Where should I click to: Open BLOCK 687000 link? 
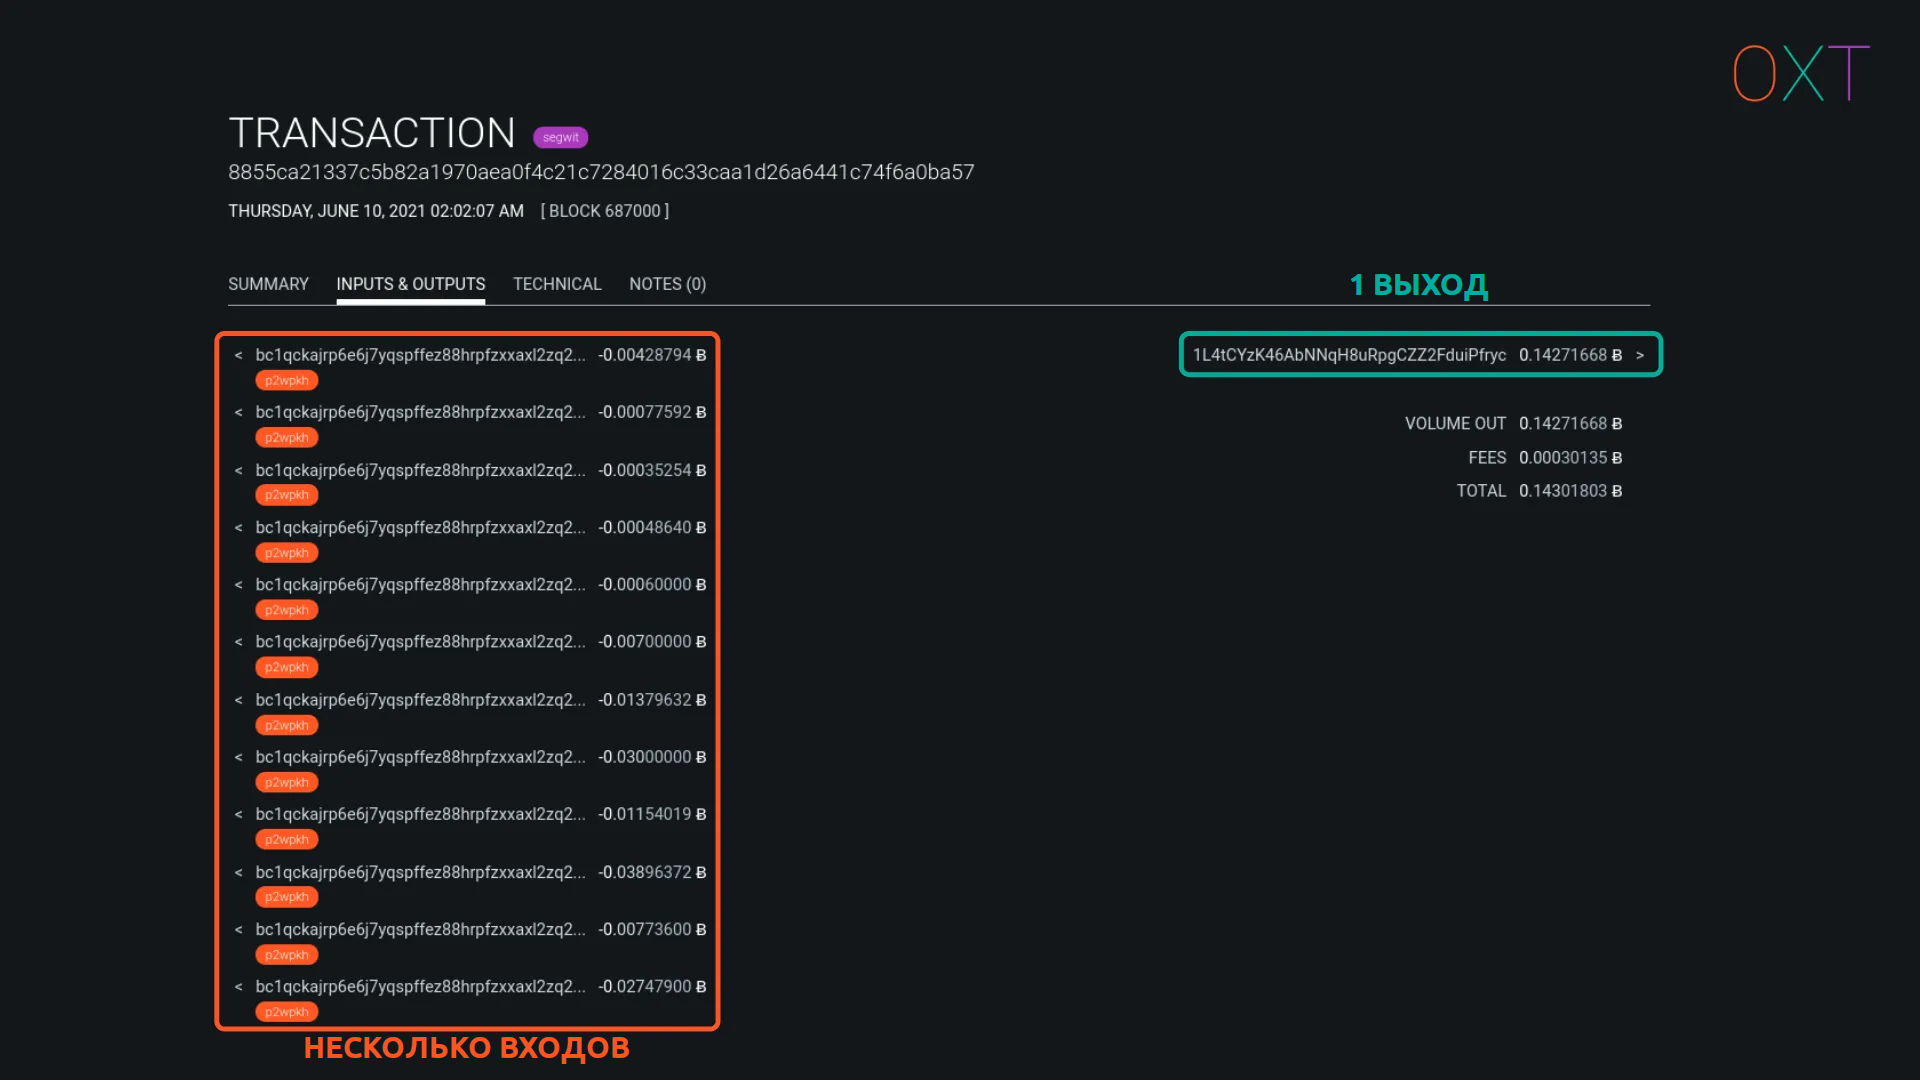click(605, 211)
